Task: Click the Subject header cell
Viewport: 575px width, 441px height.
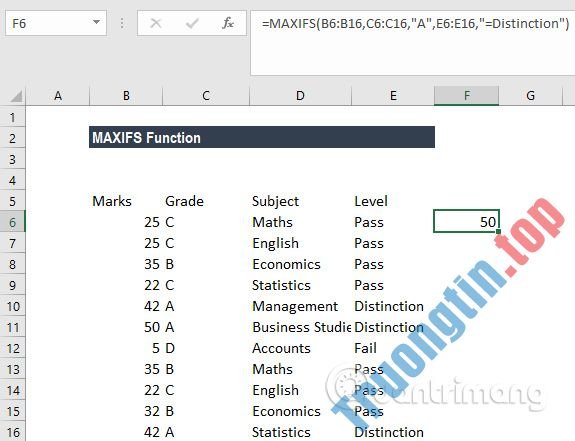Action: (300, 201)
